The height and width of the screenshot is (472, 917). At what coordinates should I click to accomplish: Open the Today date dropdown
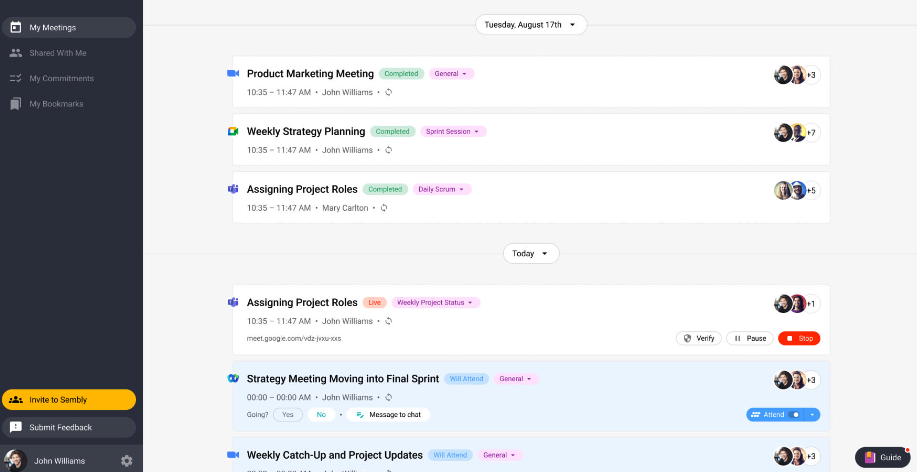pyautogui.click(x=531, y=253)
